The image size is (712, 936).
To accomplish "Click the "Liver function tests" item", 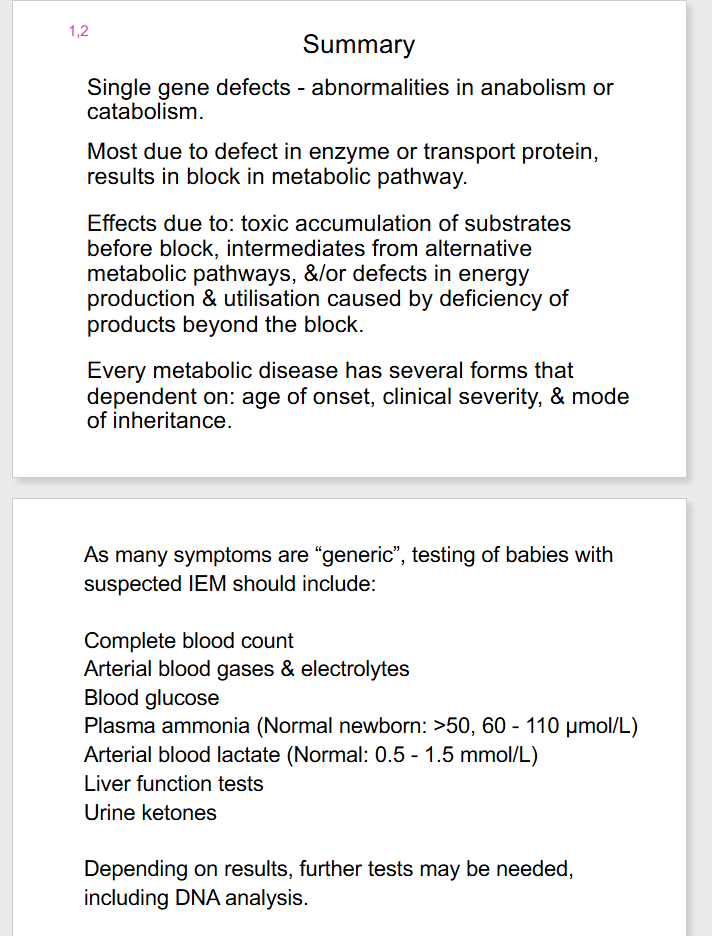I will click(x=174, y=784).
